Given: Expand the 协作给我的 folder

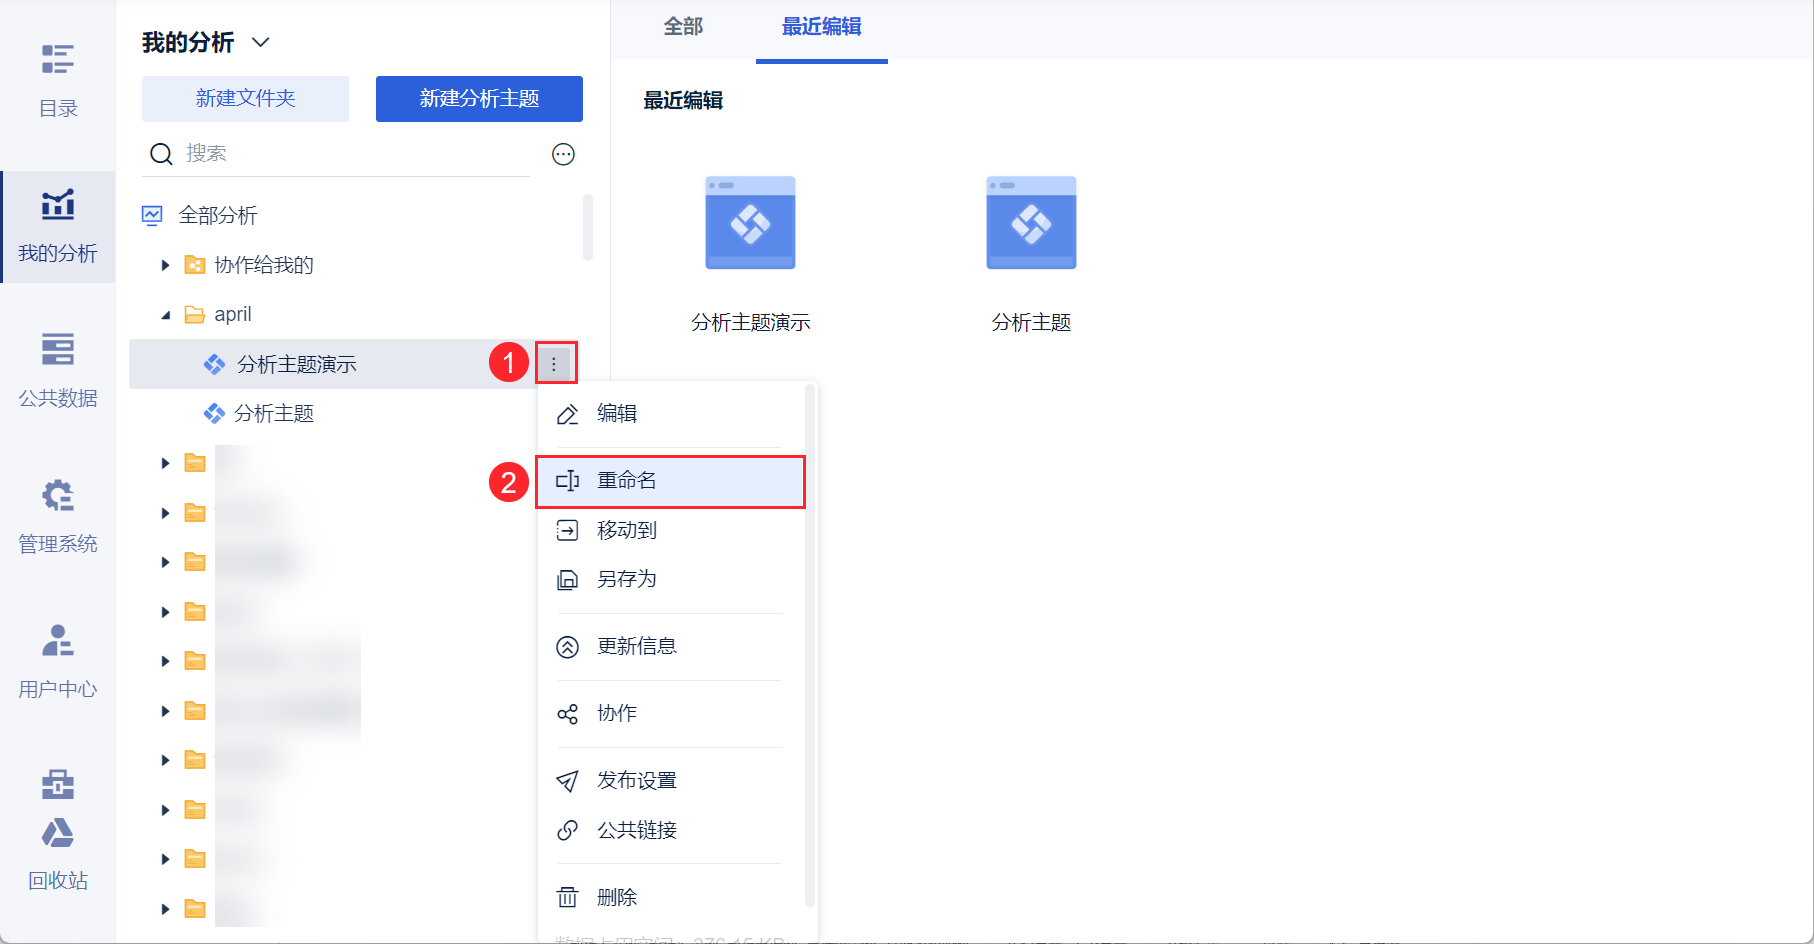Looking at the screenshot, I should [x=166, y=265].
